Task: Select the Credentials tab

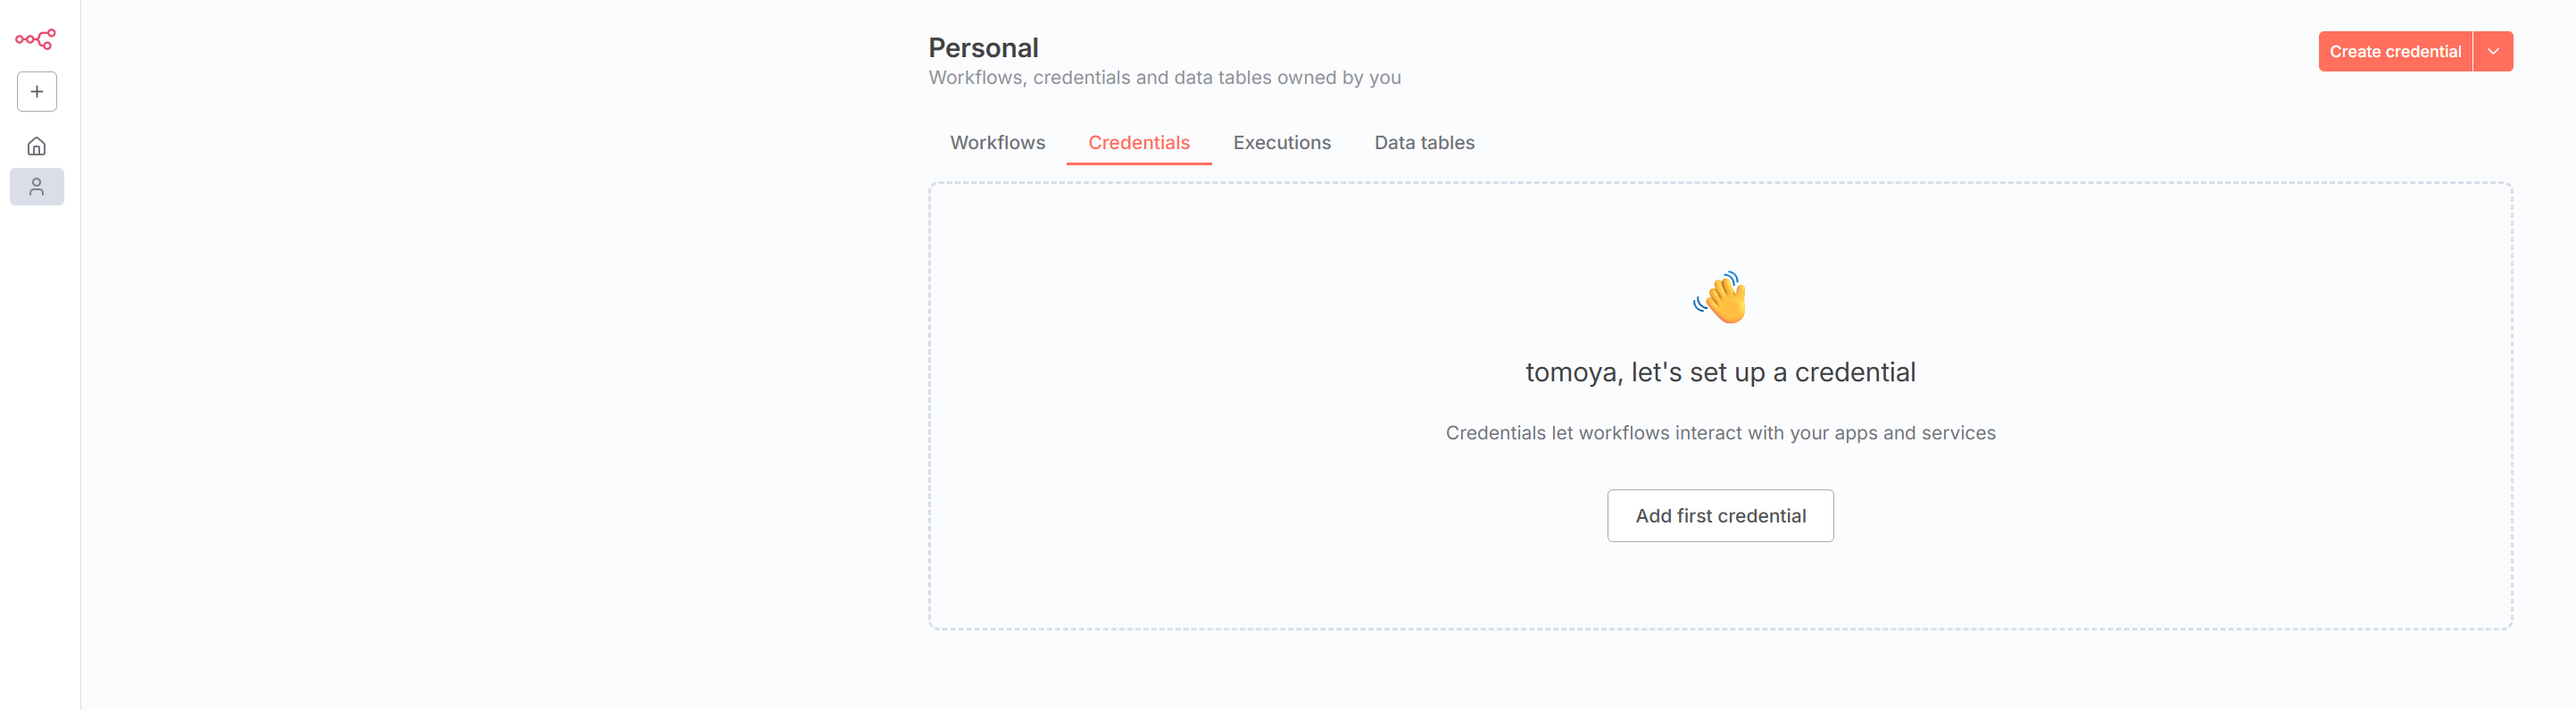Action: pyautogui.click(x=1138, y=143)
